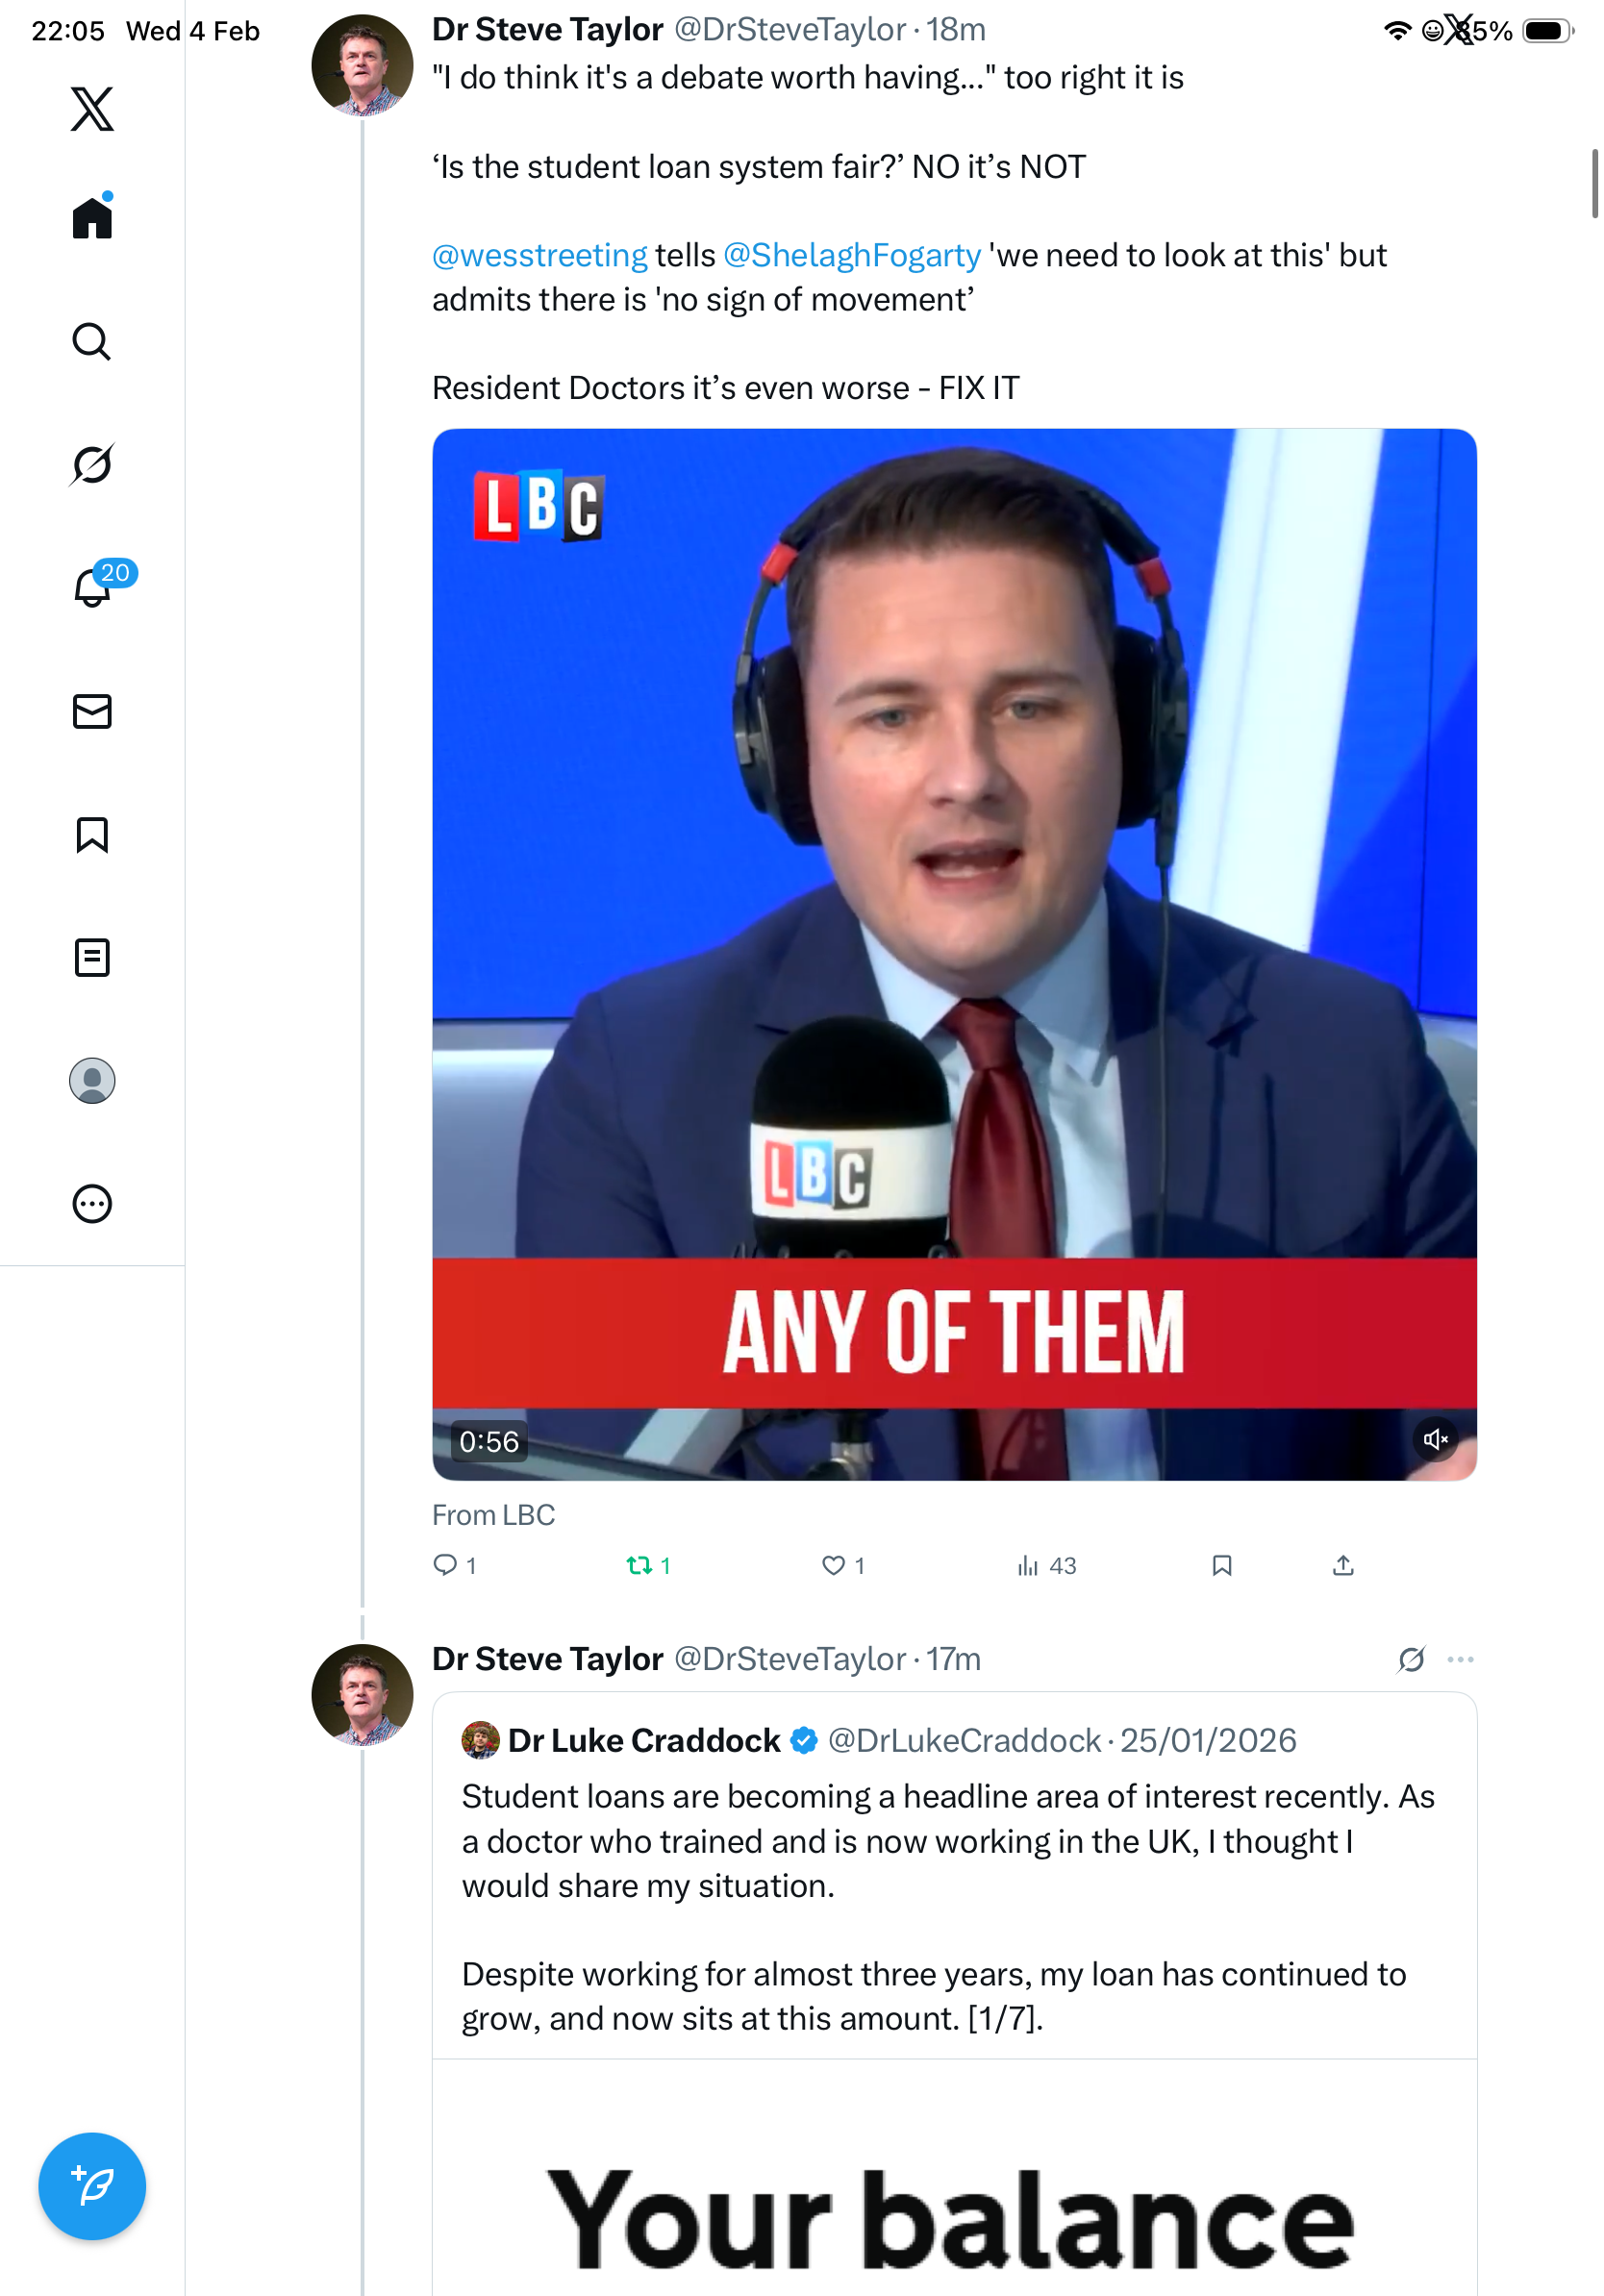
Task: Expand the More options sidebar menu
Action: [92, 1204]
